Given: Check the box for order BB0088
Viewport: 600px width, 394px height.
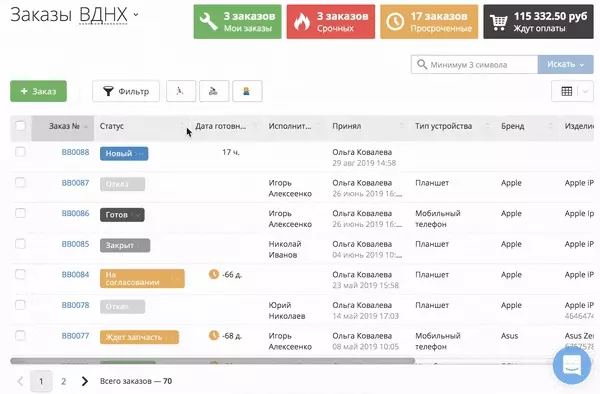Looking at the screenshot, I should (x=20, y=152).
